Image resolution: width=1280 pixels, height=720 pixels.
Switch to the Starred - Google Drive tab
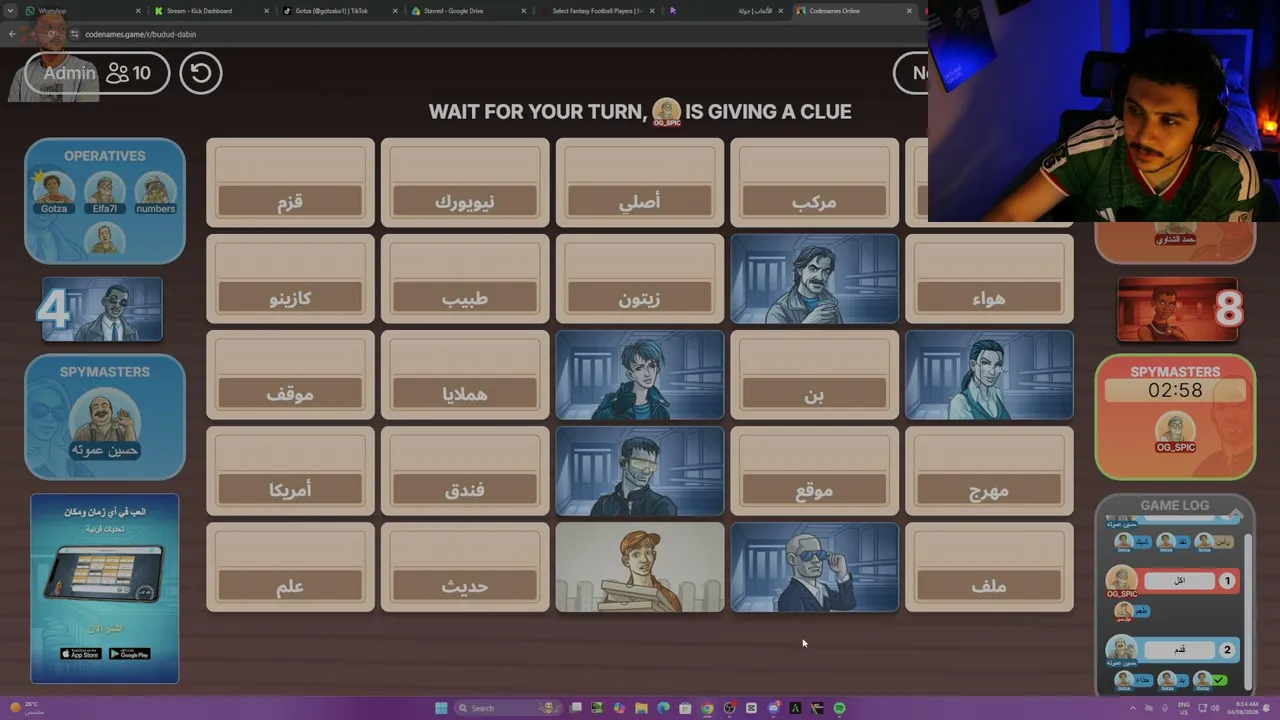[466, 11]
